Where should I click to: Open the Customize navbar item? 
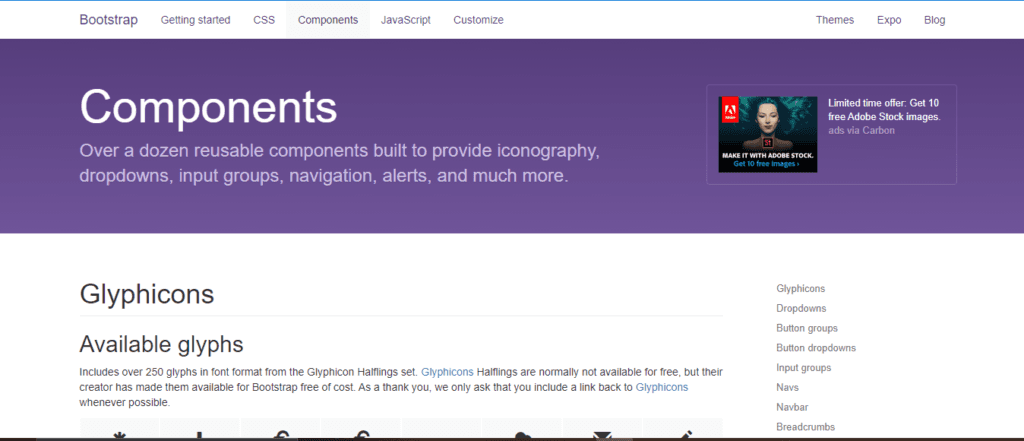(x=478, y=20)
